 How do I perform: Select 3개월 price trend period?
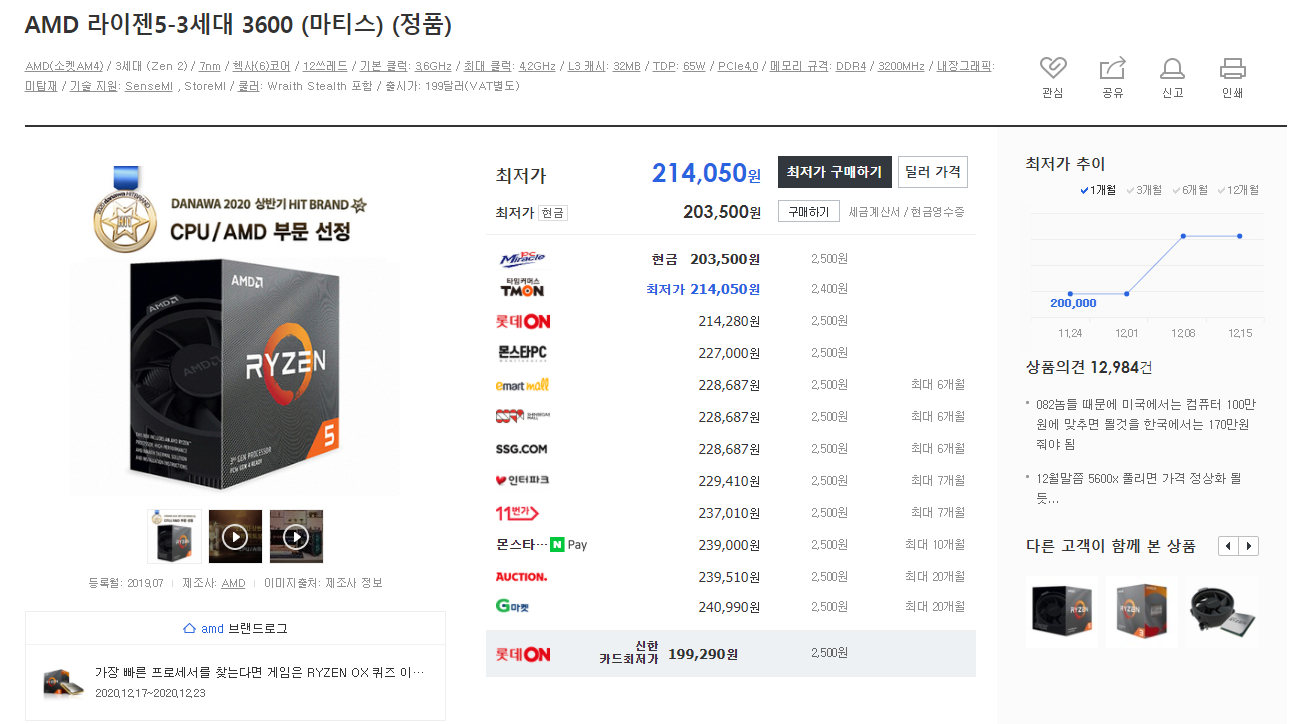[1144, 190]
